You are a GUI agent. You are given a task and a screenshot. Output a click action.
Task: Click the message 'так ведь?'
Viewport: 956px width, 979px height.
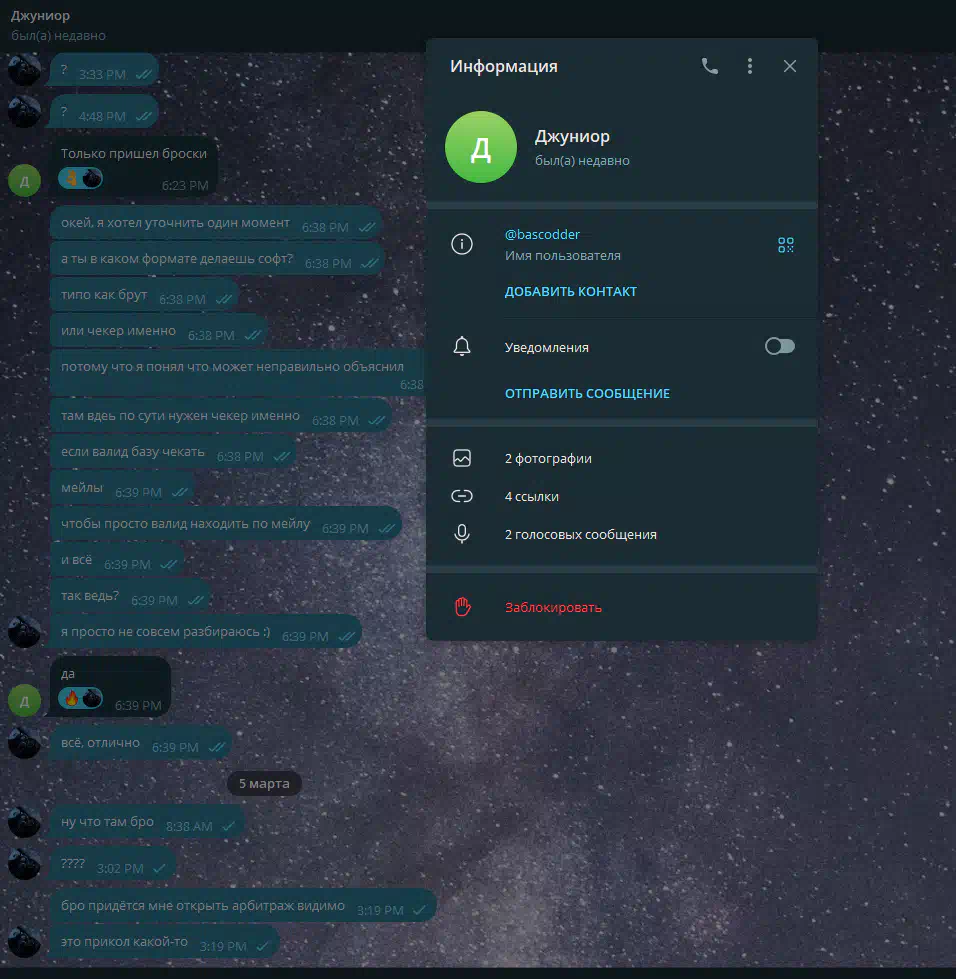[x=131, y=596]
